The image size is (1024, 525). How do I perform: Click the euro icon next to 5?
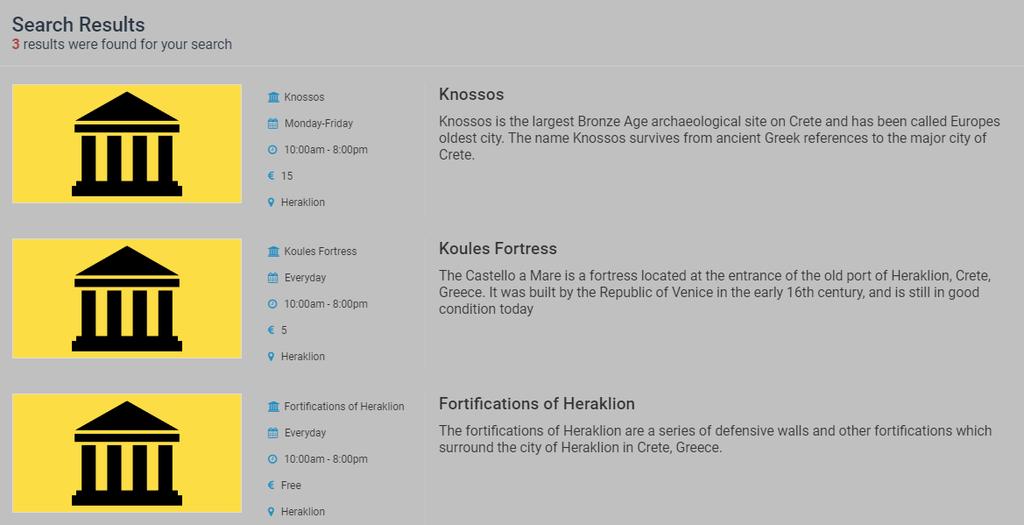point(272,330)
